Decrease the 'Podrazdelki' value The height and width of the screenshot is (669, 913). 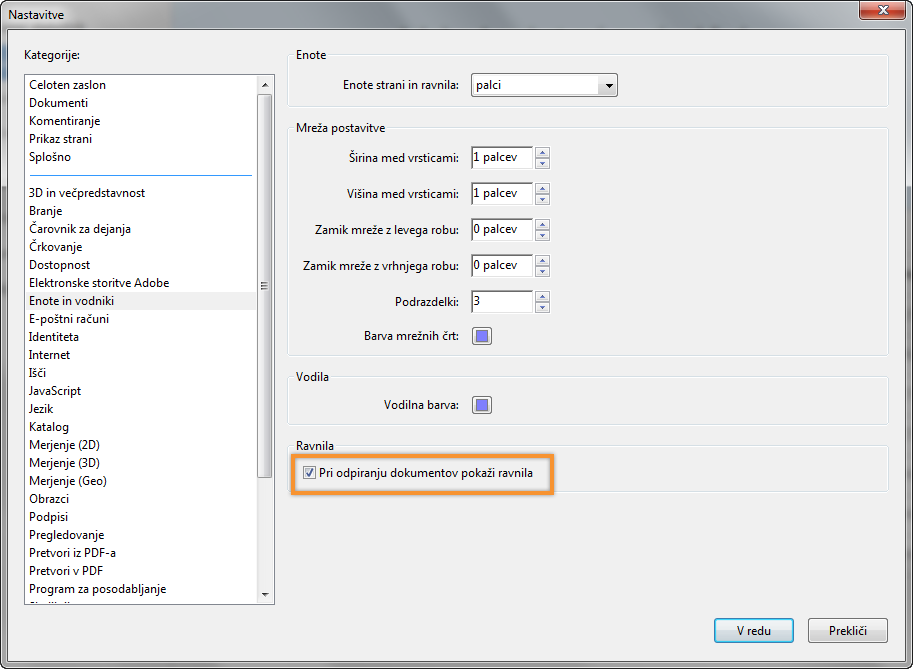pyautogui.click(x=542, y=307)
